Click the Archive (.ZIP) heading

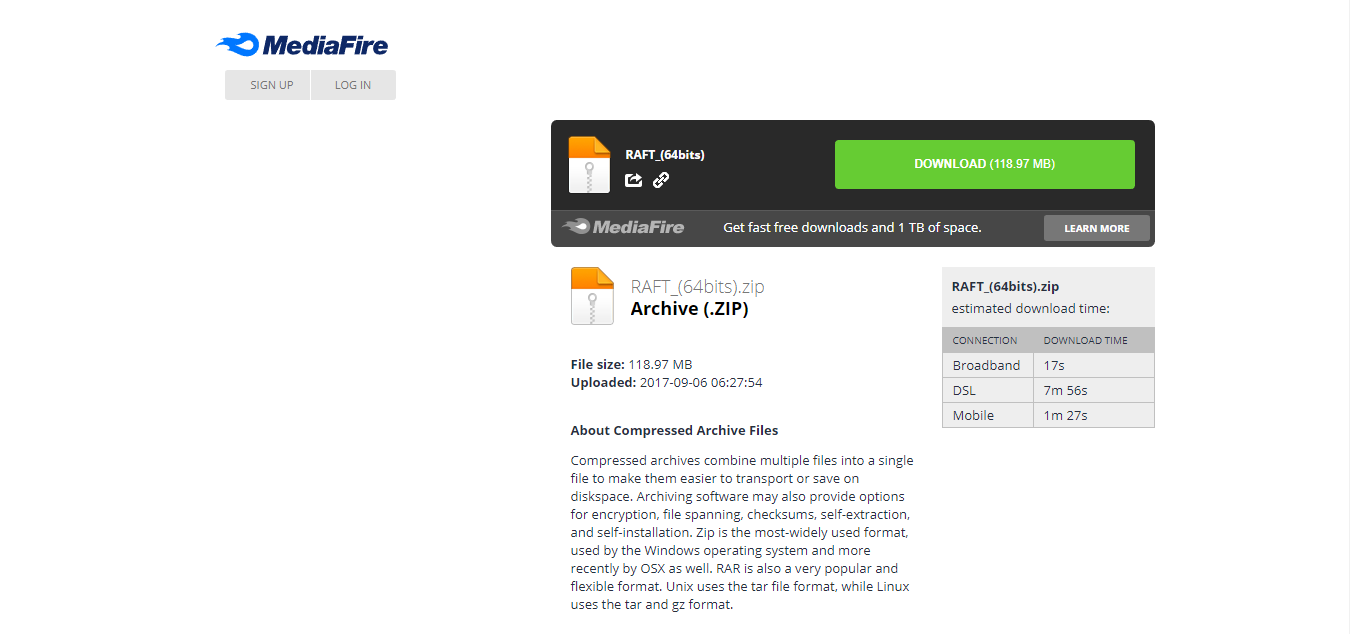[690, 309]
